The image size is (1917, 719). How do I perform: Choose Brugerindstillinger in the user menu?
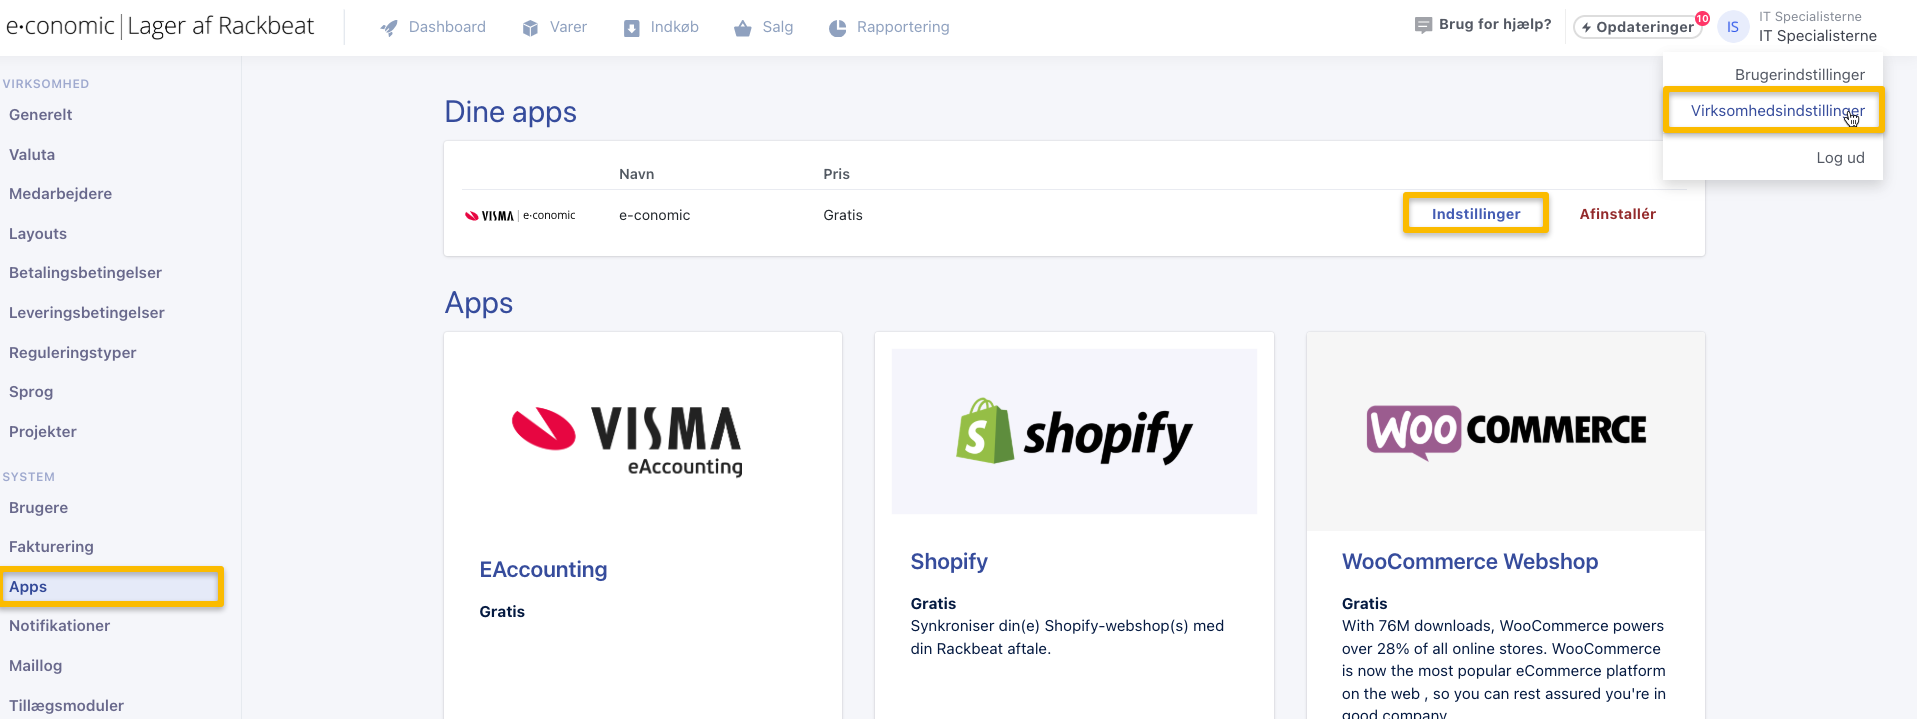point(1799,75)
